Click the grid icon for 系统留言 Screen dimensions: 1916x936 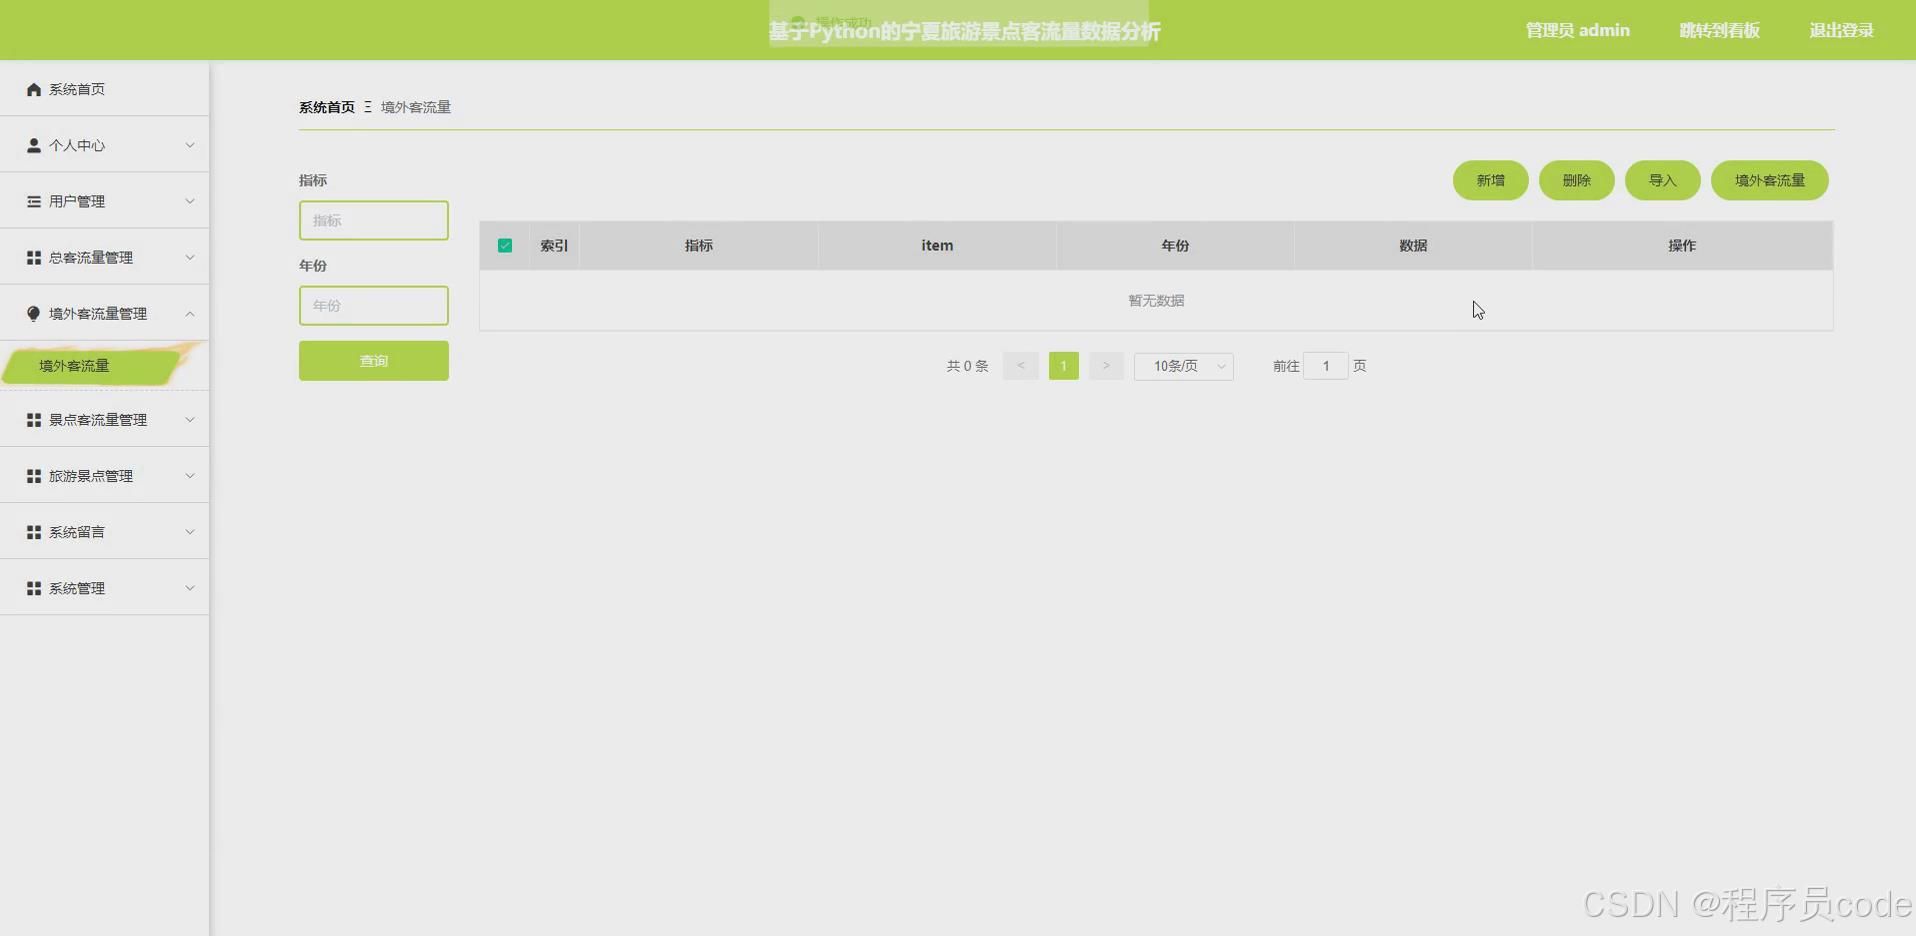pos(34,532)
